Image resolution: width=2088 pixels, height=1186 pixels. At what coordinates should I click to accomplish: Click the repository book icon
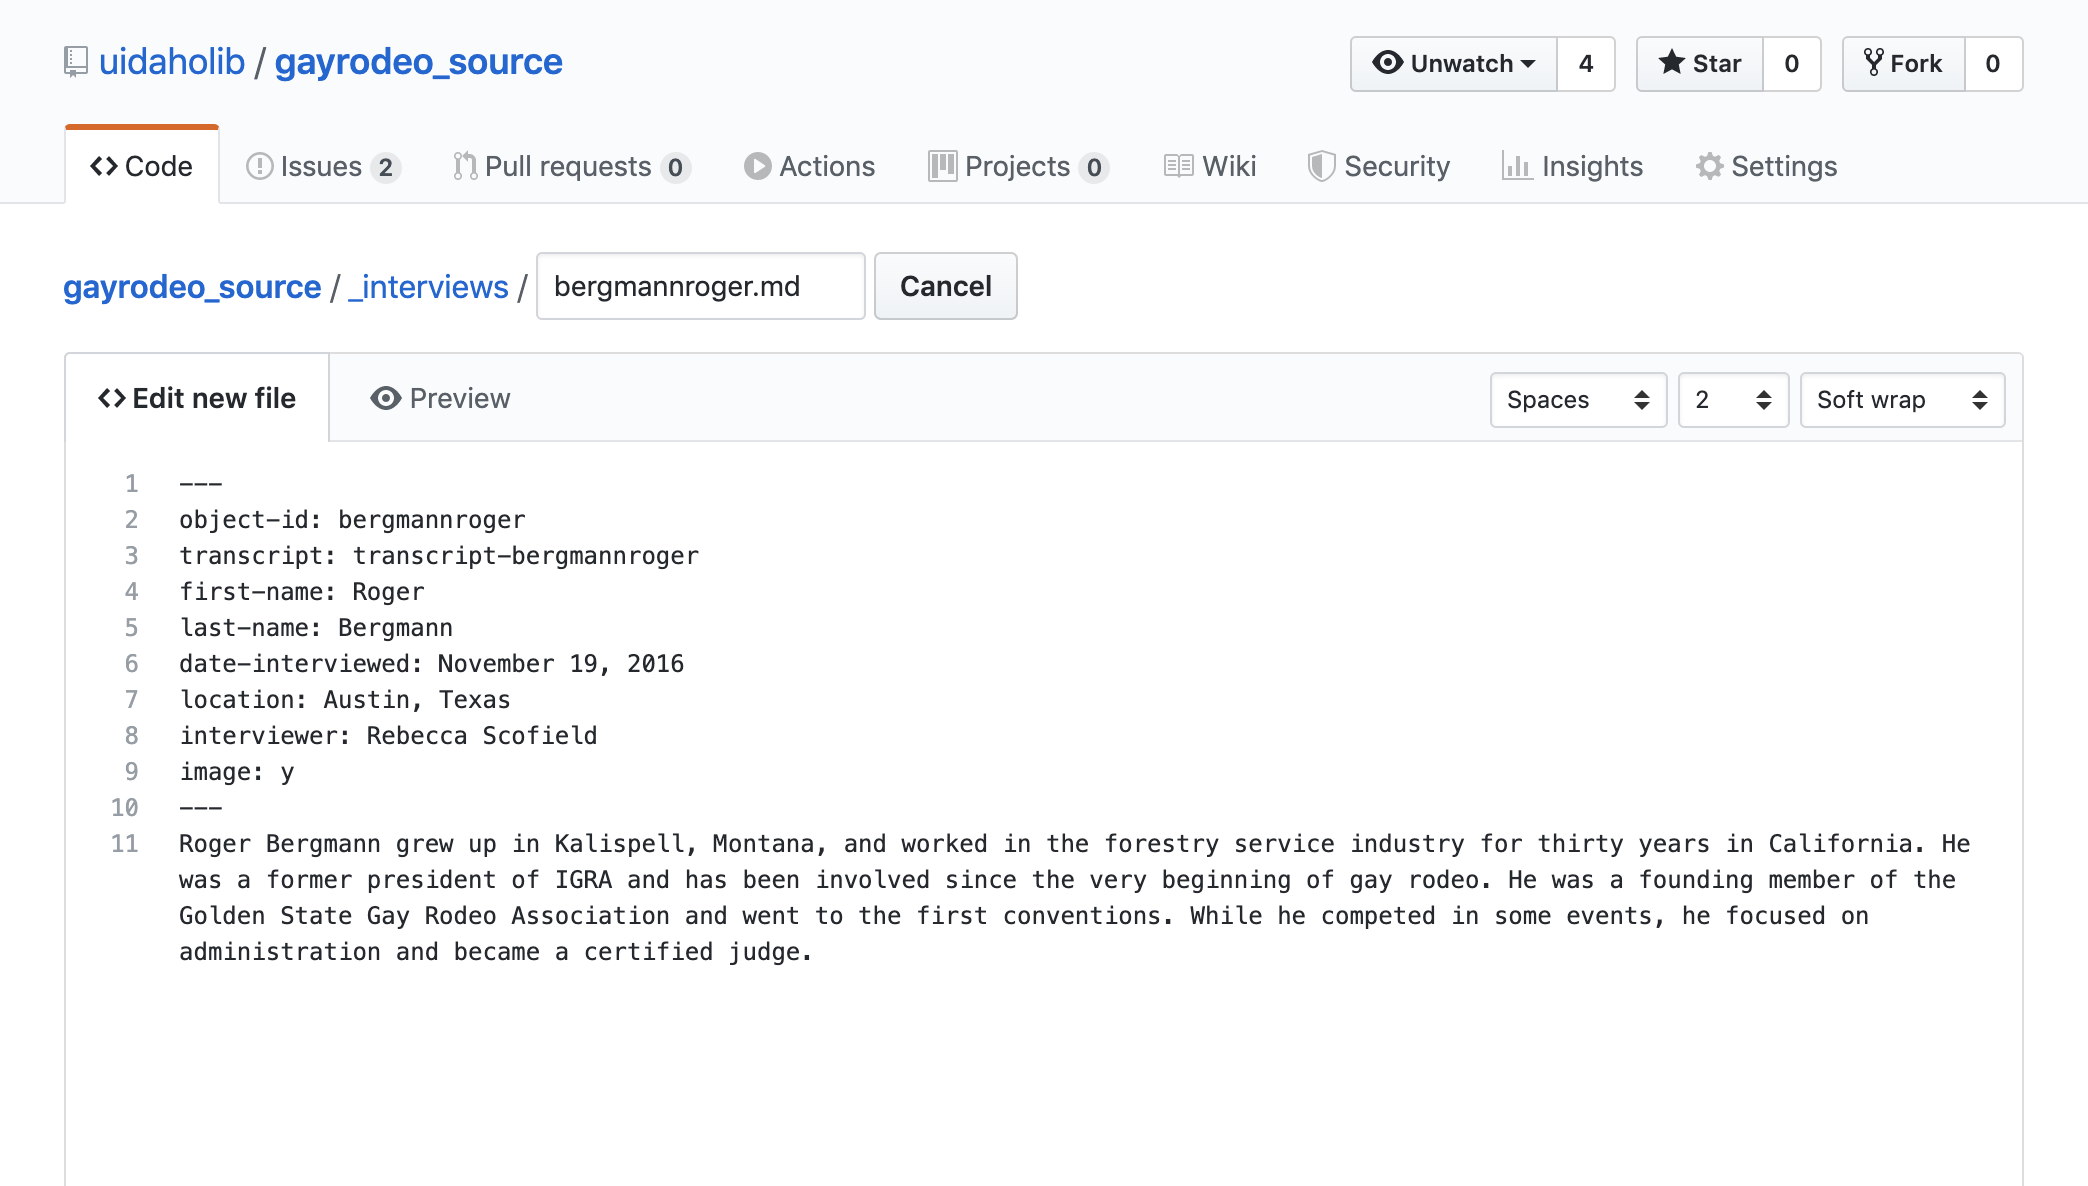point(74,60)
